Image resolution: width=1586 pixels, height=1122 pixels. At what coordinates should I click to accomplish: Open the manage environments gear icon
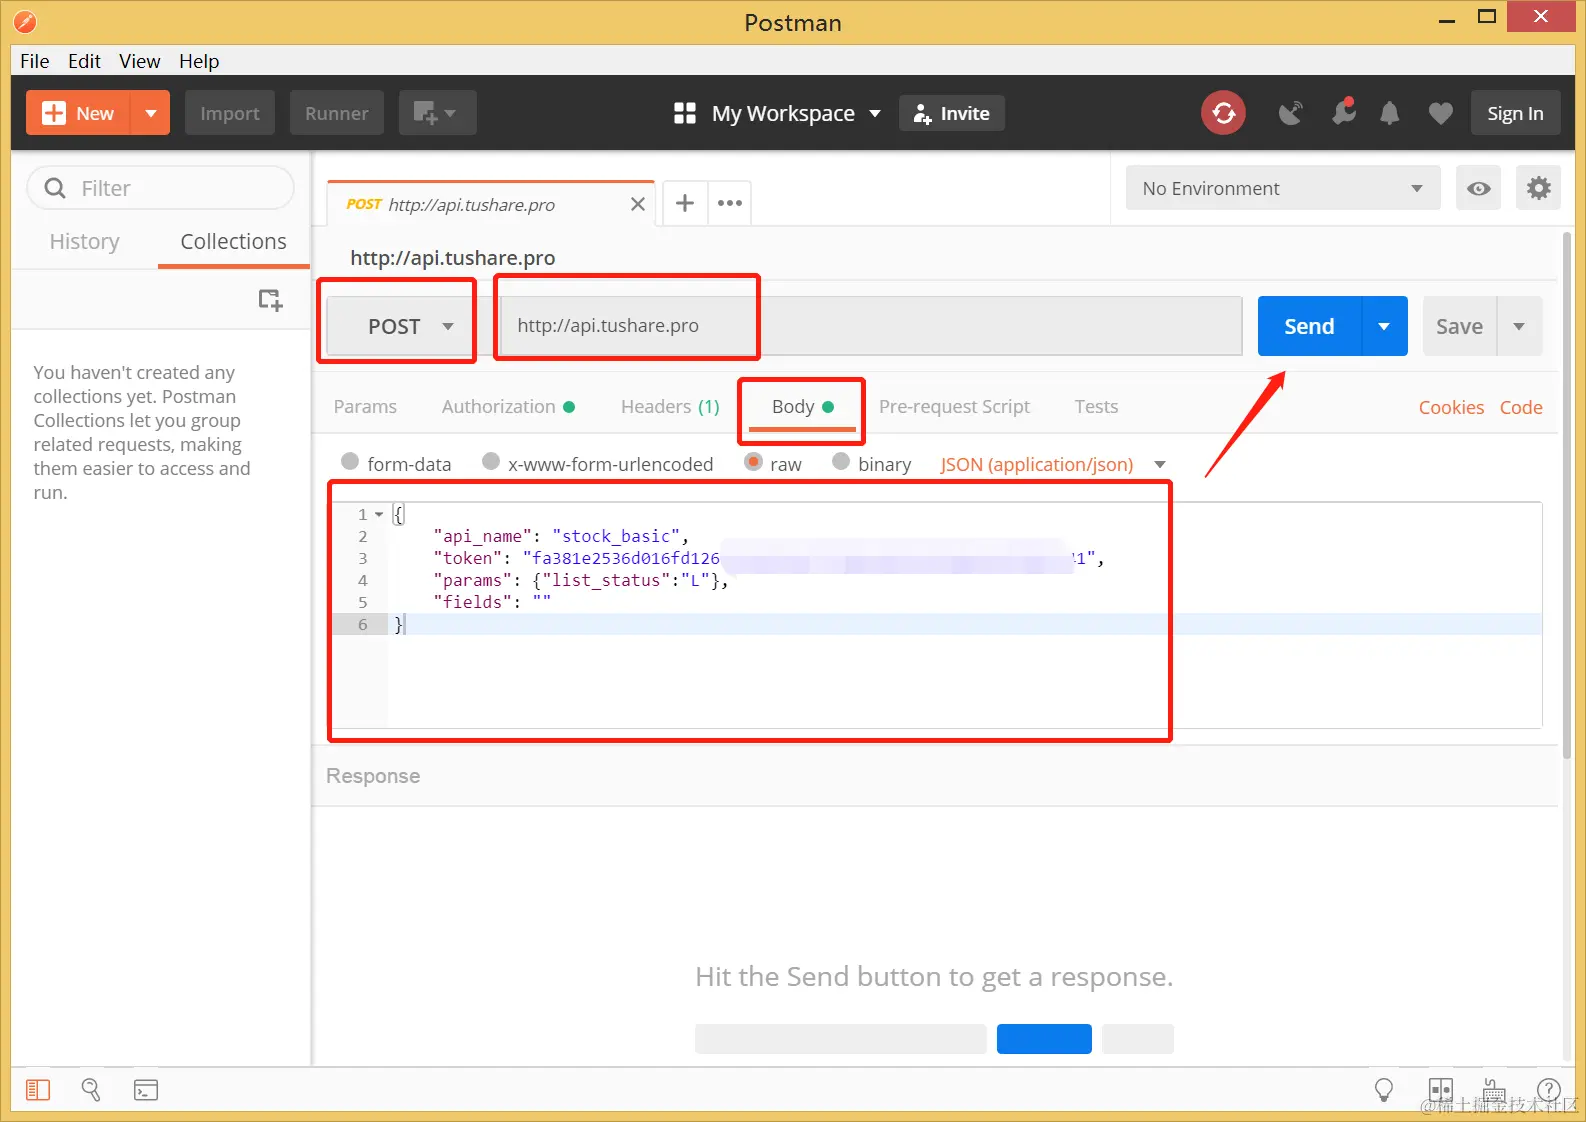pyautogui.click(x=1539, y=188)
